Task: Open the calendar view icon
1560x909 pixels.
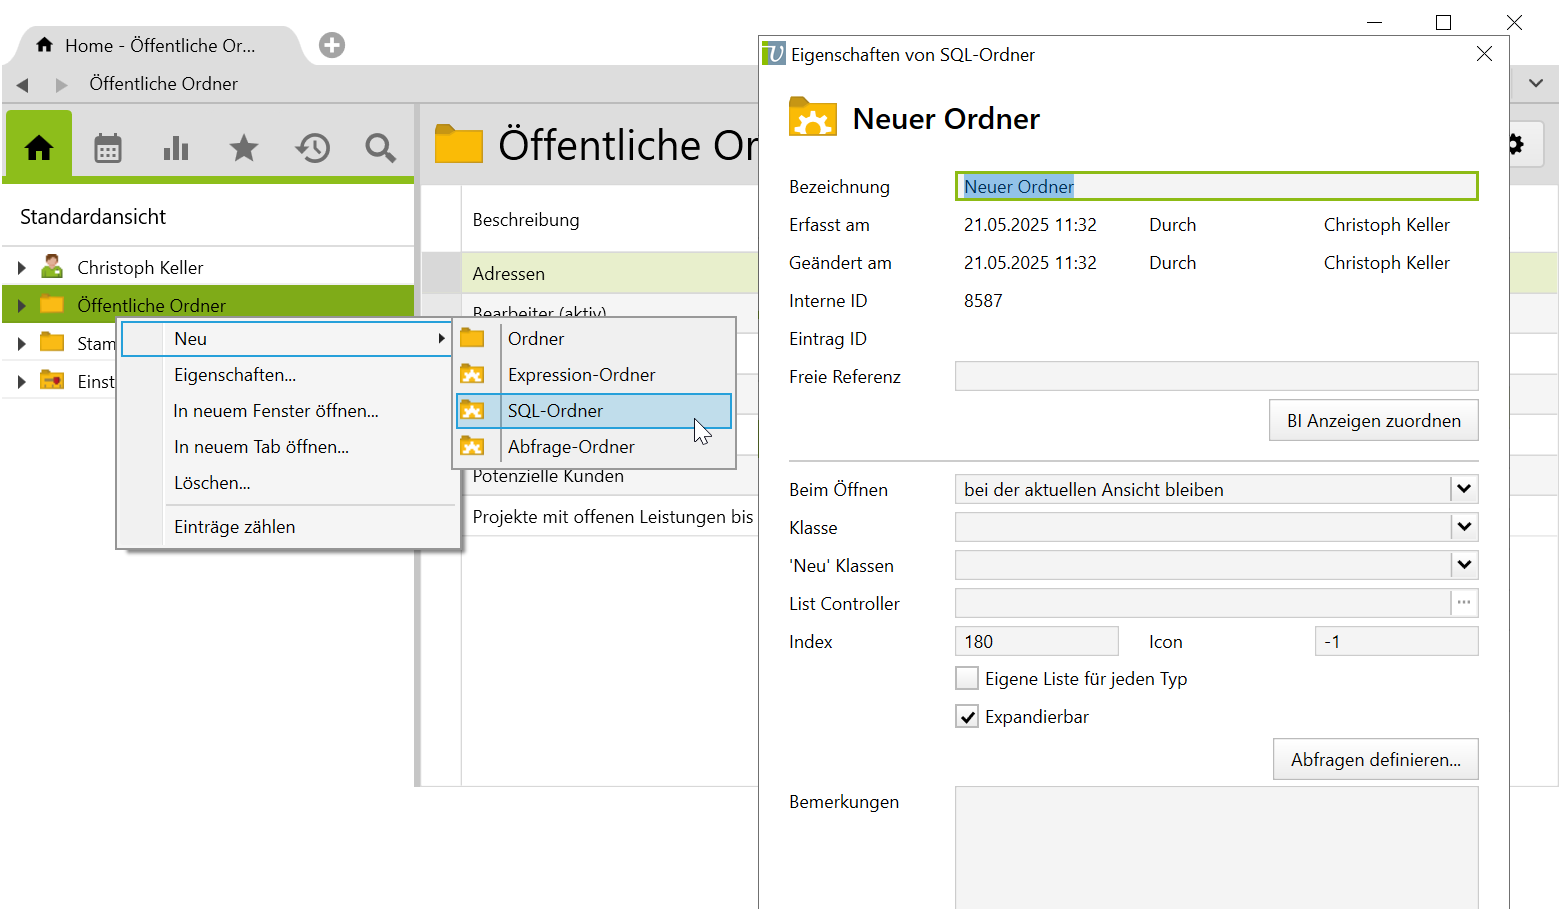Action: tap(108, 149)
